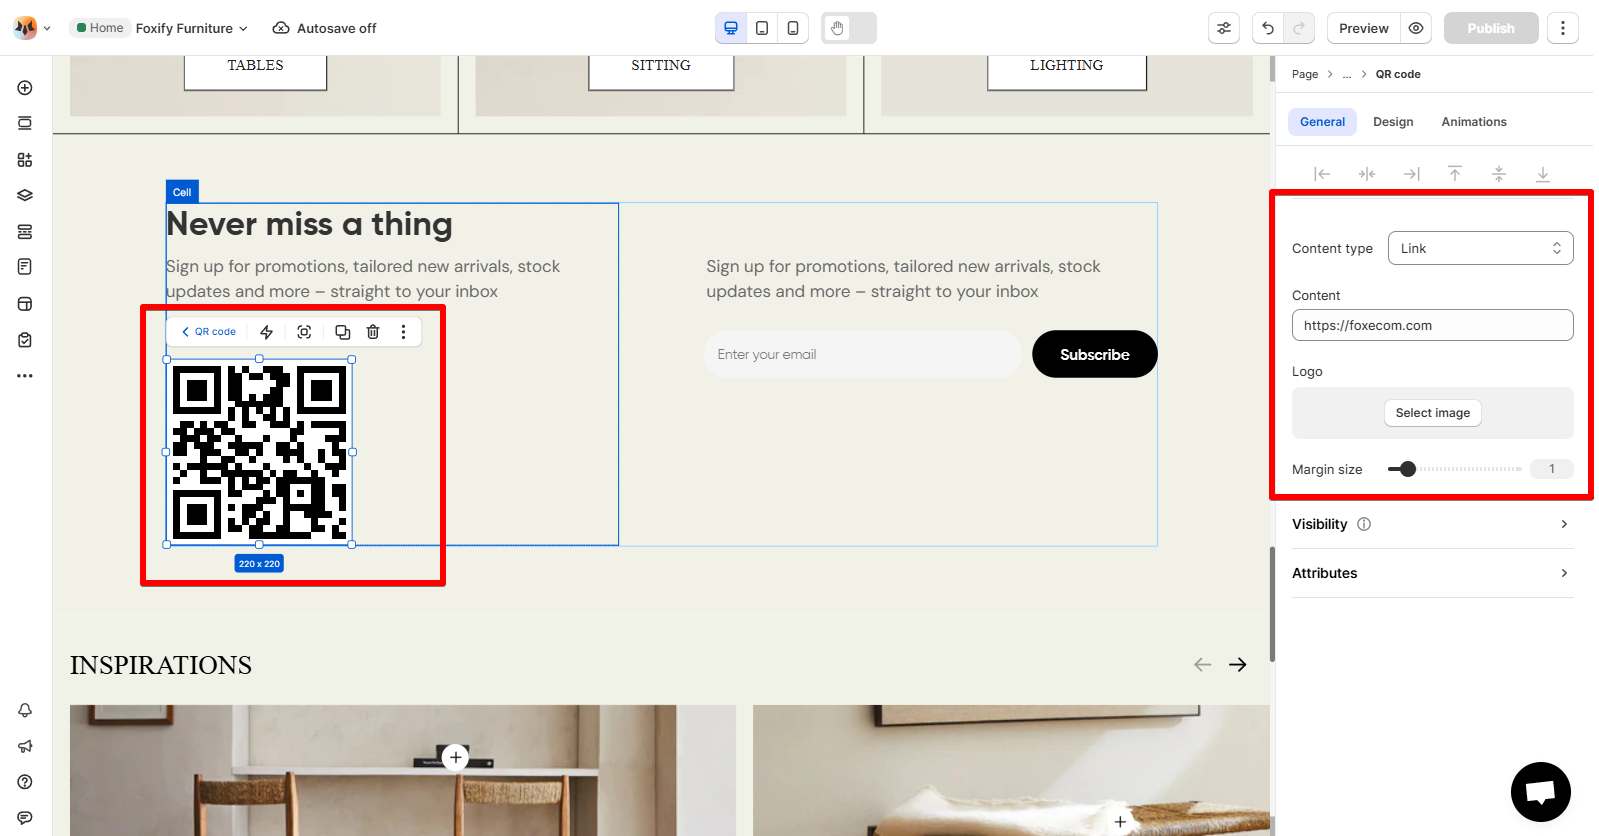Go to next Inspirations slide

click(x=1238, y=665)
